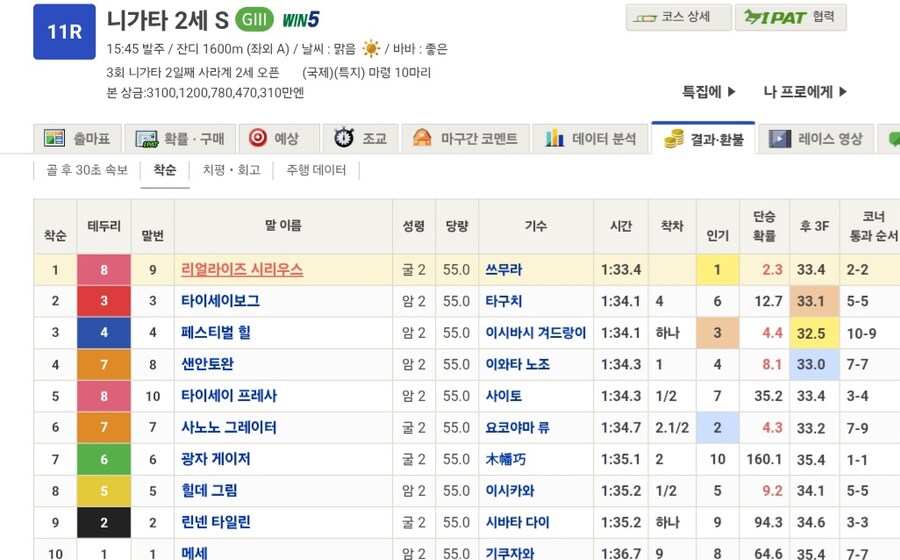900x560 pixels.
Task: Click the 11R race number badge
Action: pos(64,32)
